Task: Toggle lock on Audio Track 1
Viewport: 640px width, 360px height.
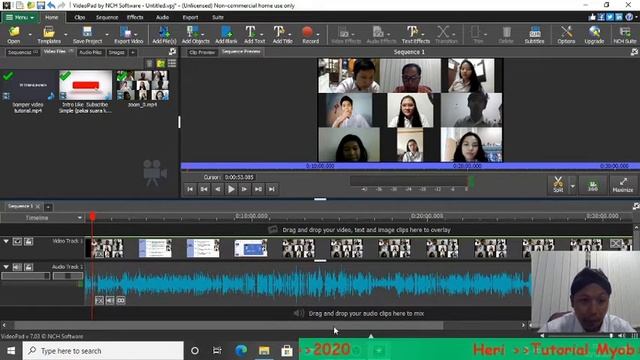Action: pos(28,267)
